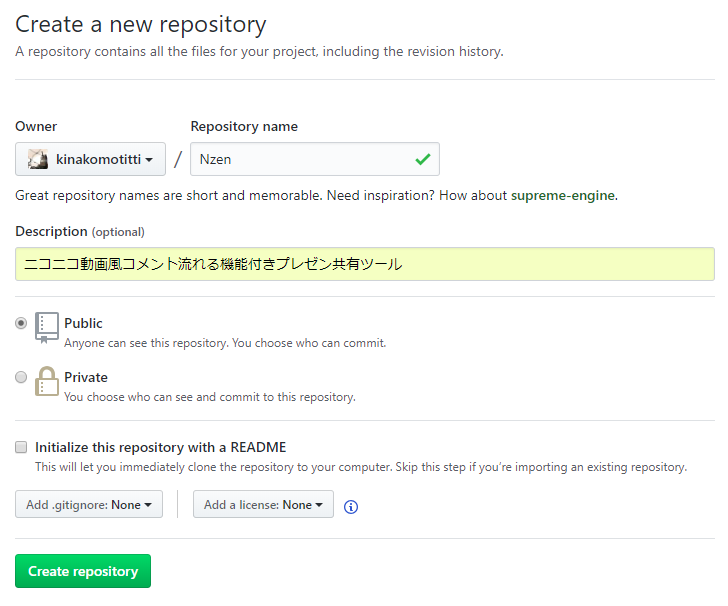Click the Public label text
The height and width of the screenshot is (606, 728).
point(83,323)
